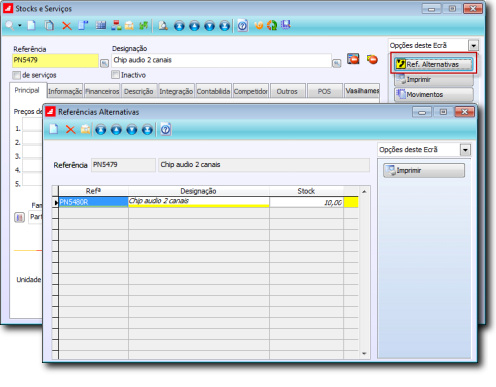Switch to the Principal tab
The width and height of the screenshot is (496, 387).
click(x=27, y=90)
